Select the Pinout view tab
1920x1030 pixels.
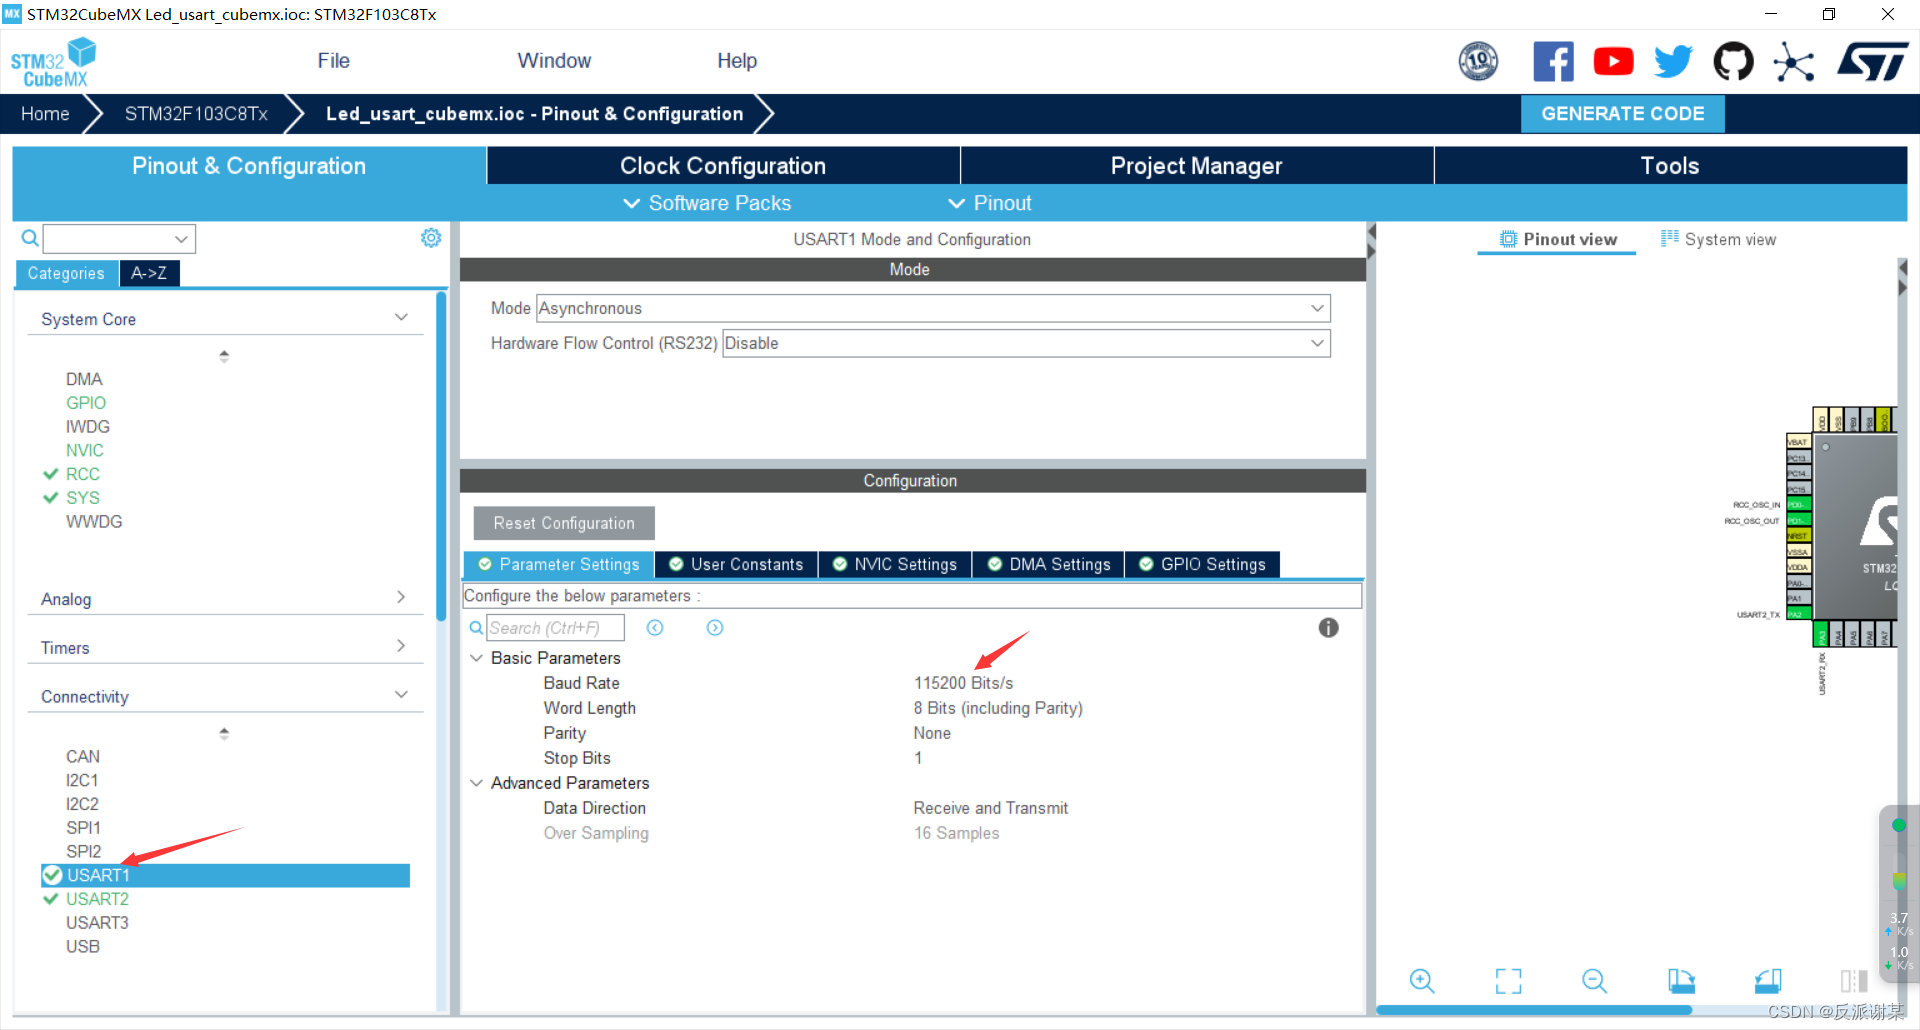(1557, 239)
